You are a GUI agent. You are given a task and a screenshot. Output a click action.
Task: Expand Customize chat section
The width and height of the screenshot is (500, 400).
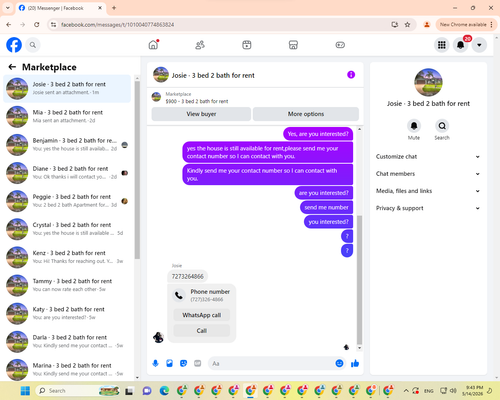coord(428,157)
